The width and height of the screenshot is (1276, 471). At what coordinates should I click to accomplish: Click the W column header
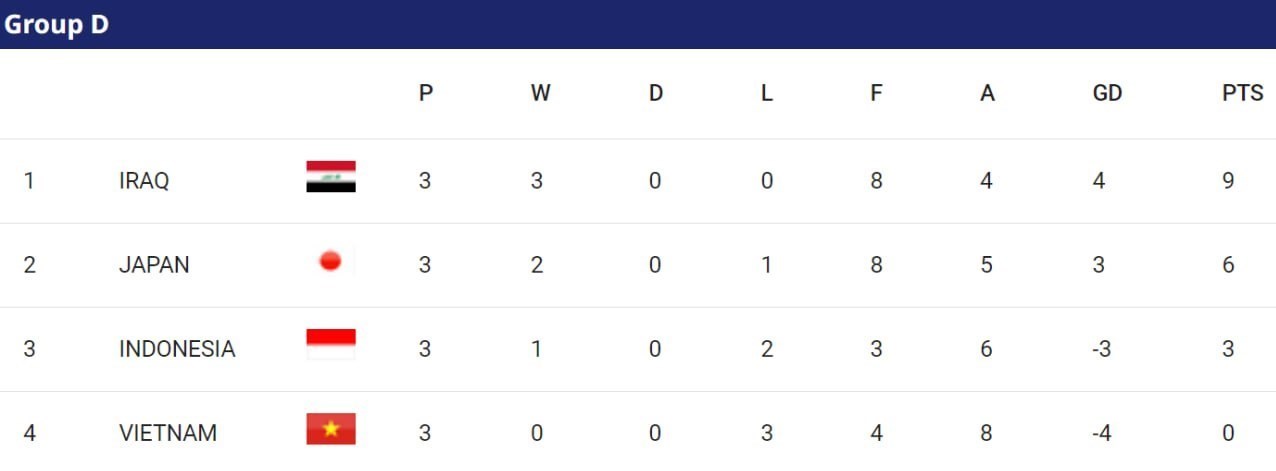pos(540,93)
